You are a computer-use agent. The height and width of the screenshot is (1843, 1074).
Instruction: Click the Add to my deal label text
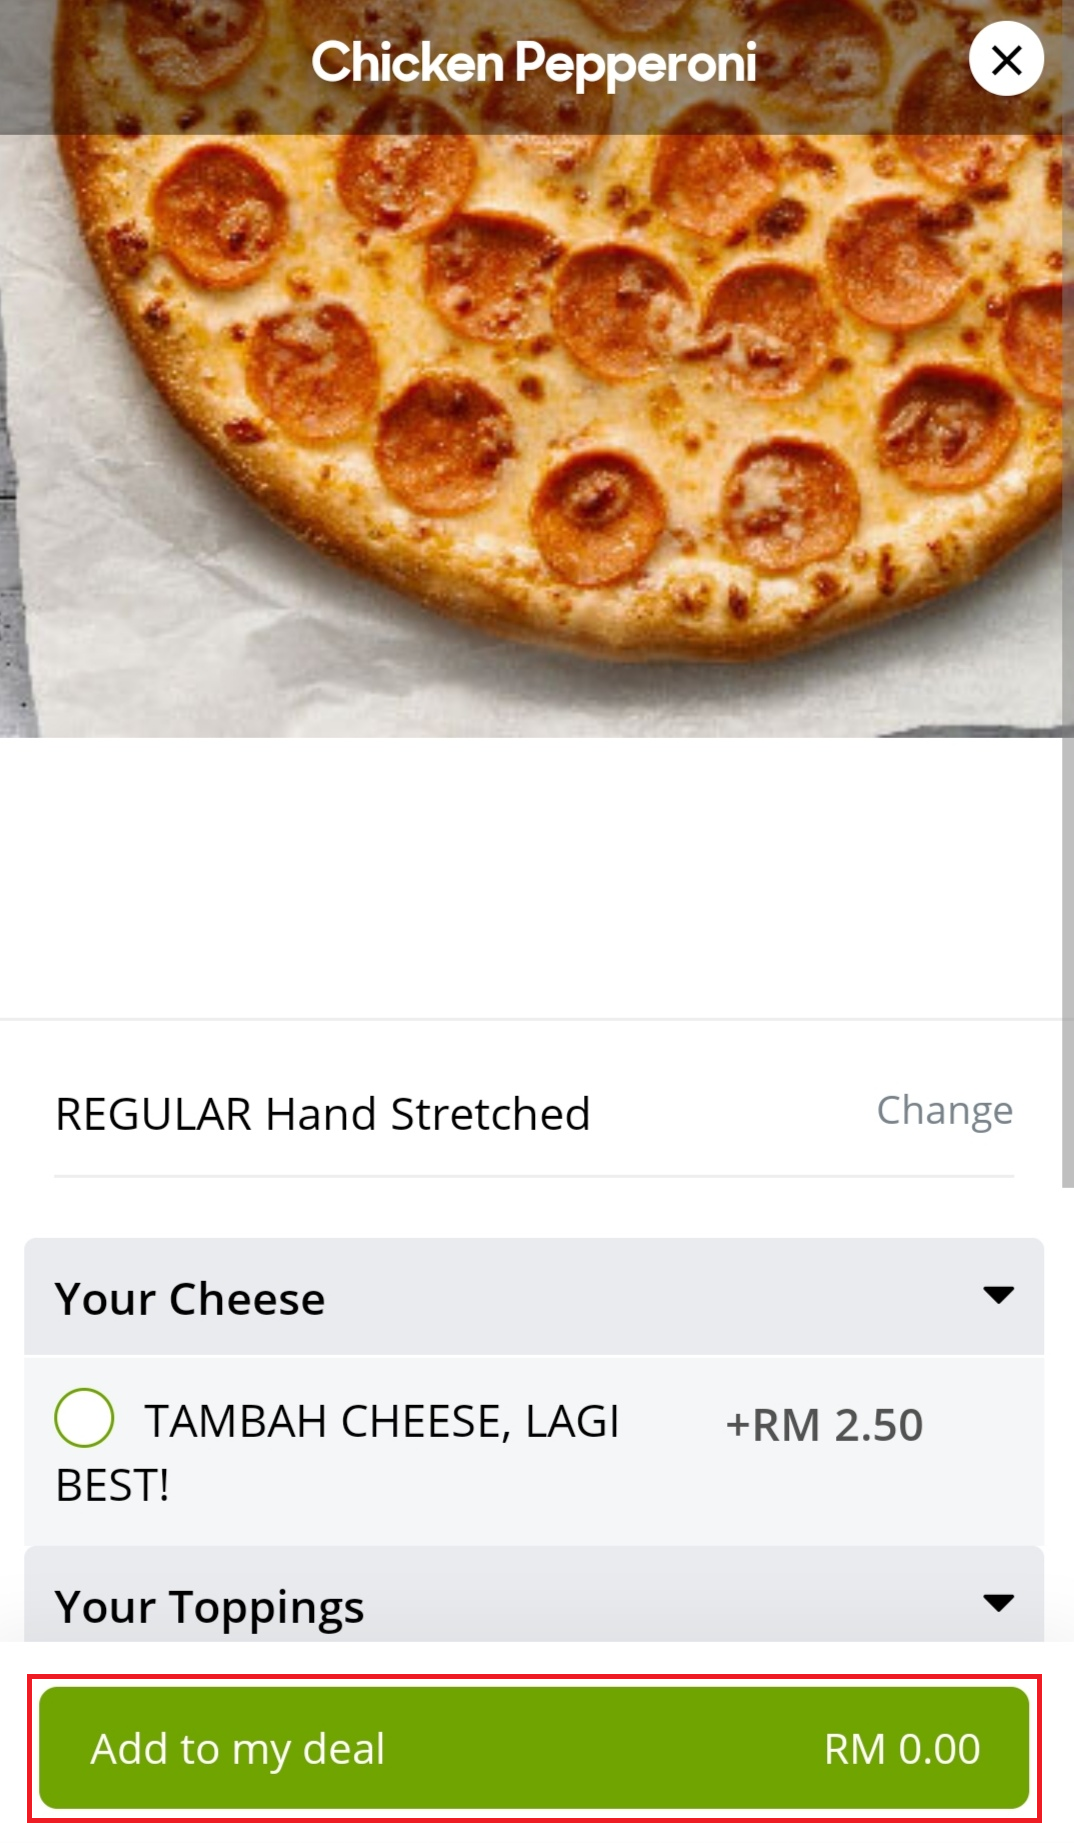pyautogui.click(x=238, y=1749)
